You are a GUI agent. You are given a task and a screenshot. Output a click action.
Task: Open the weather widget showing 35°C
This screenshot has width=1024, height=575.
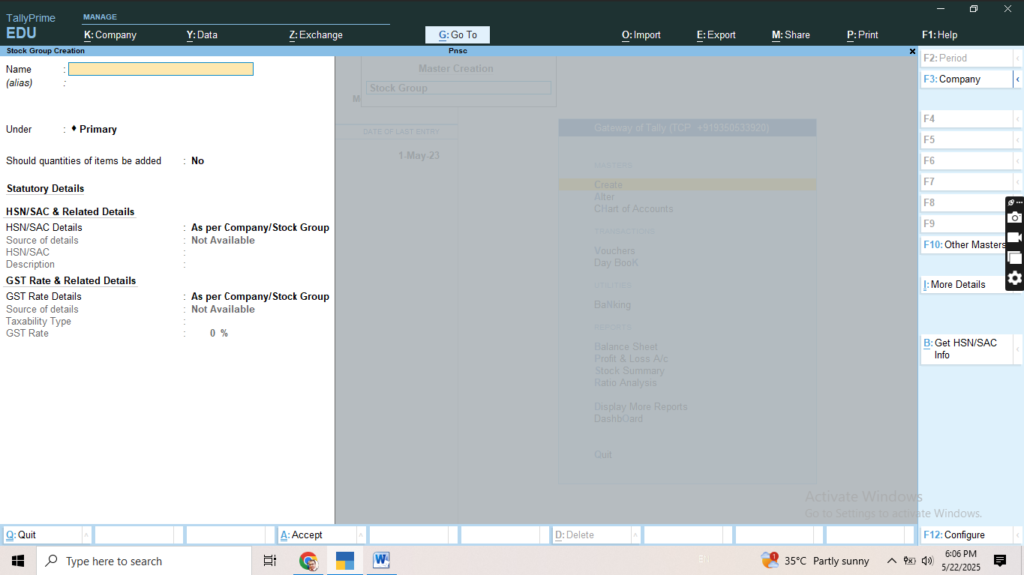click(815, 561)
